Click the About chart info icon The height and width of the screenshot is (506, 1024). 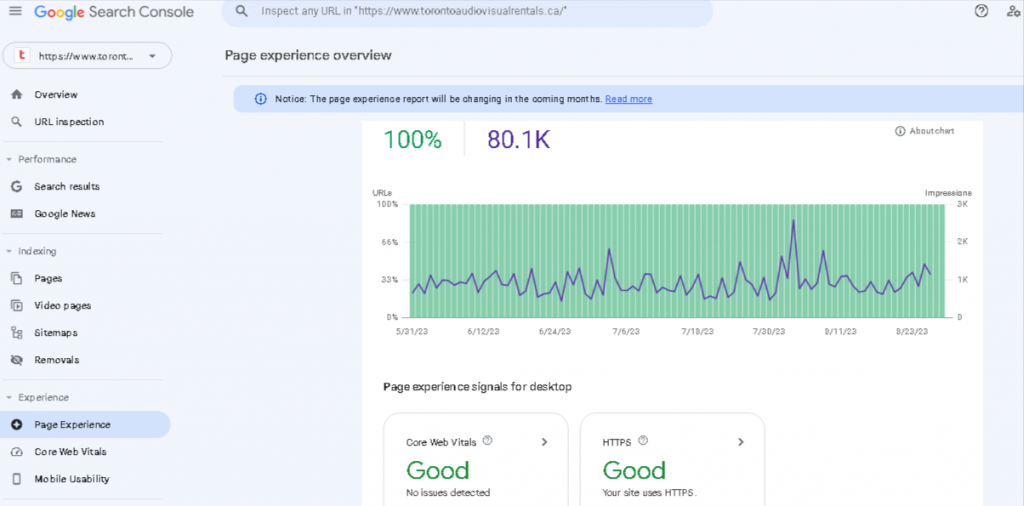tap(900, 131)
